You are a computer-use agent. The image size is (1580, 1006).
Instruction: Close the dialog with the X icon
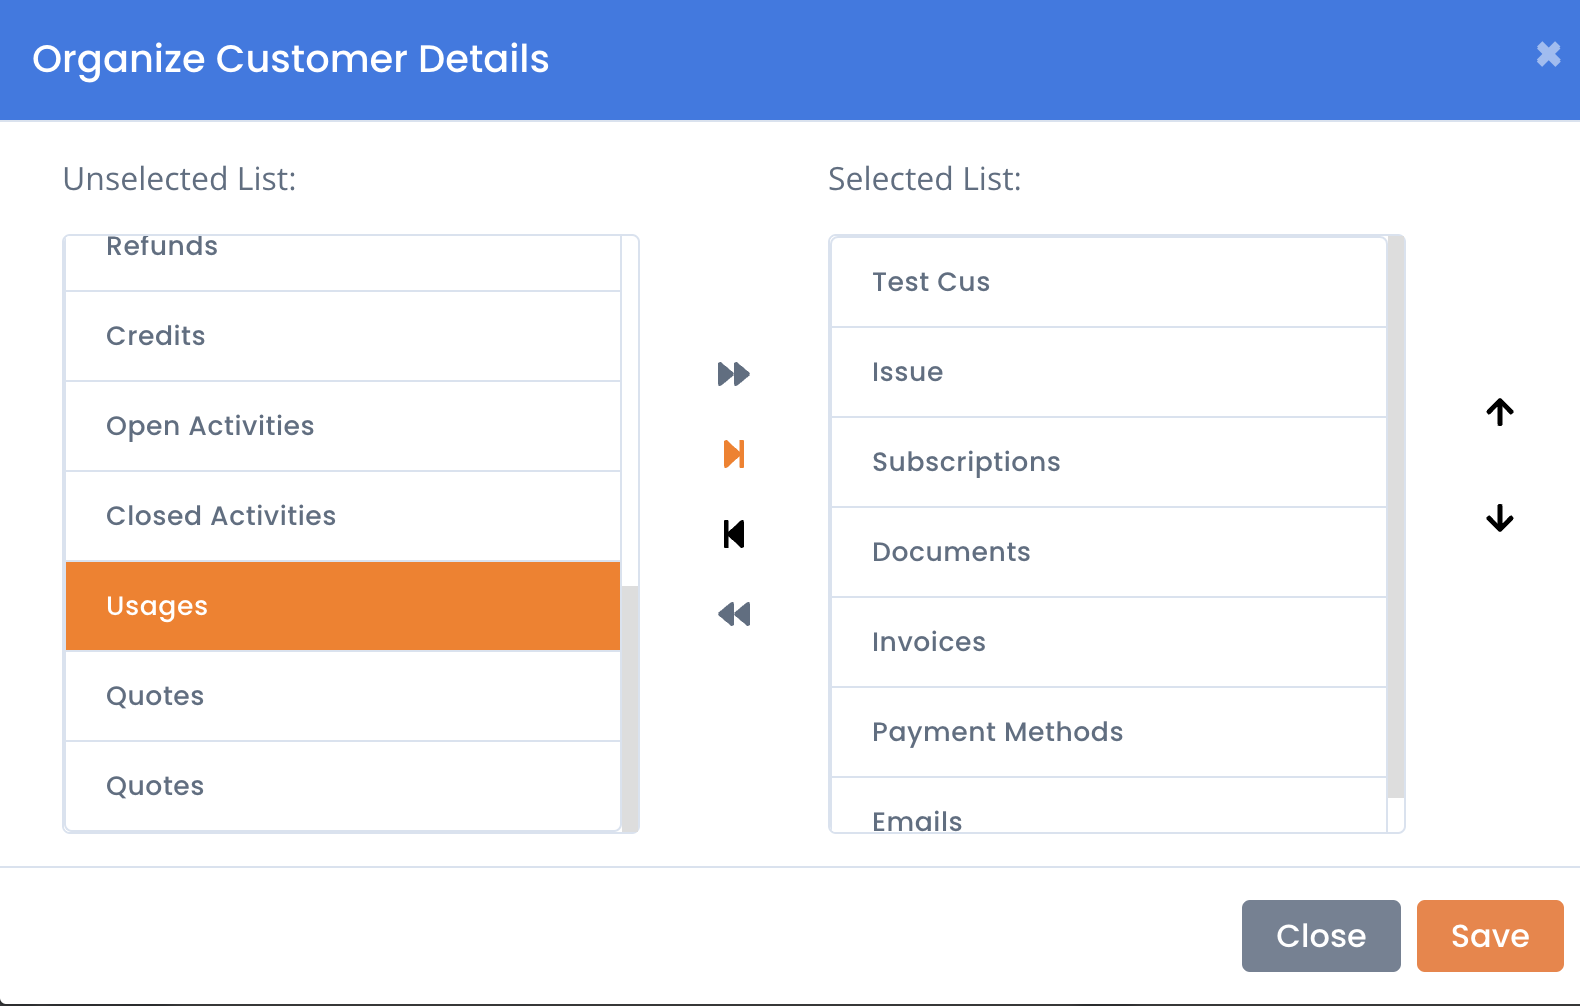1548,54
